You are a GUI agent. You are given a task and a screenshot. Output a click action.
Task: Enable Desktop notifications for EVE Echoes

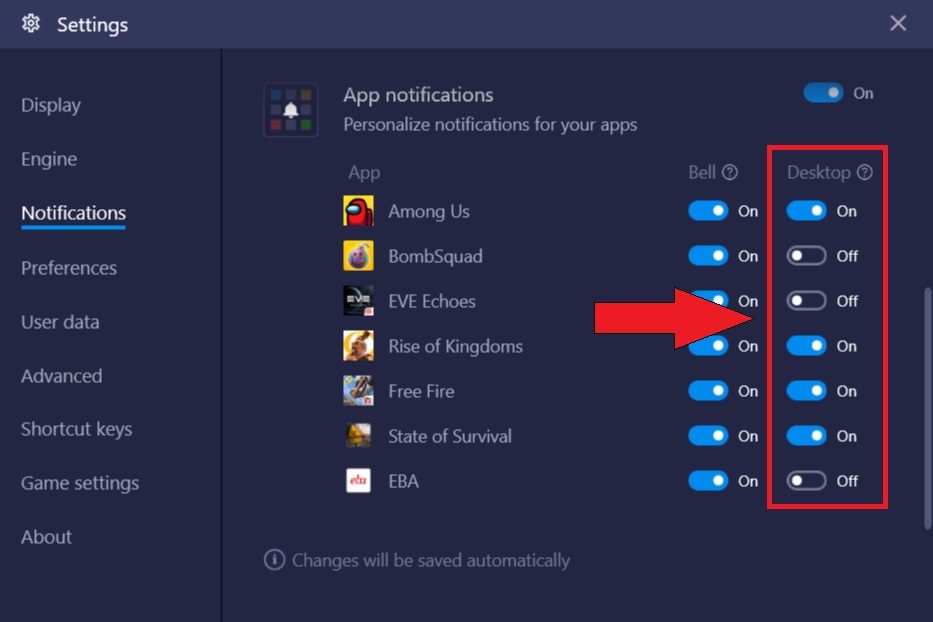pos(806,301)
